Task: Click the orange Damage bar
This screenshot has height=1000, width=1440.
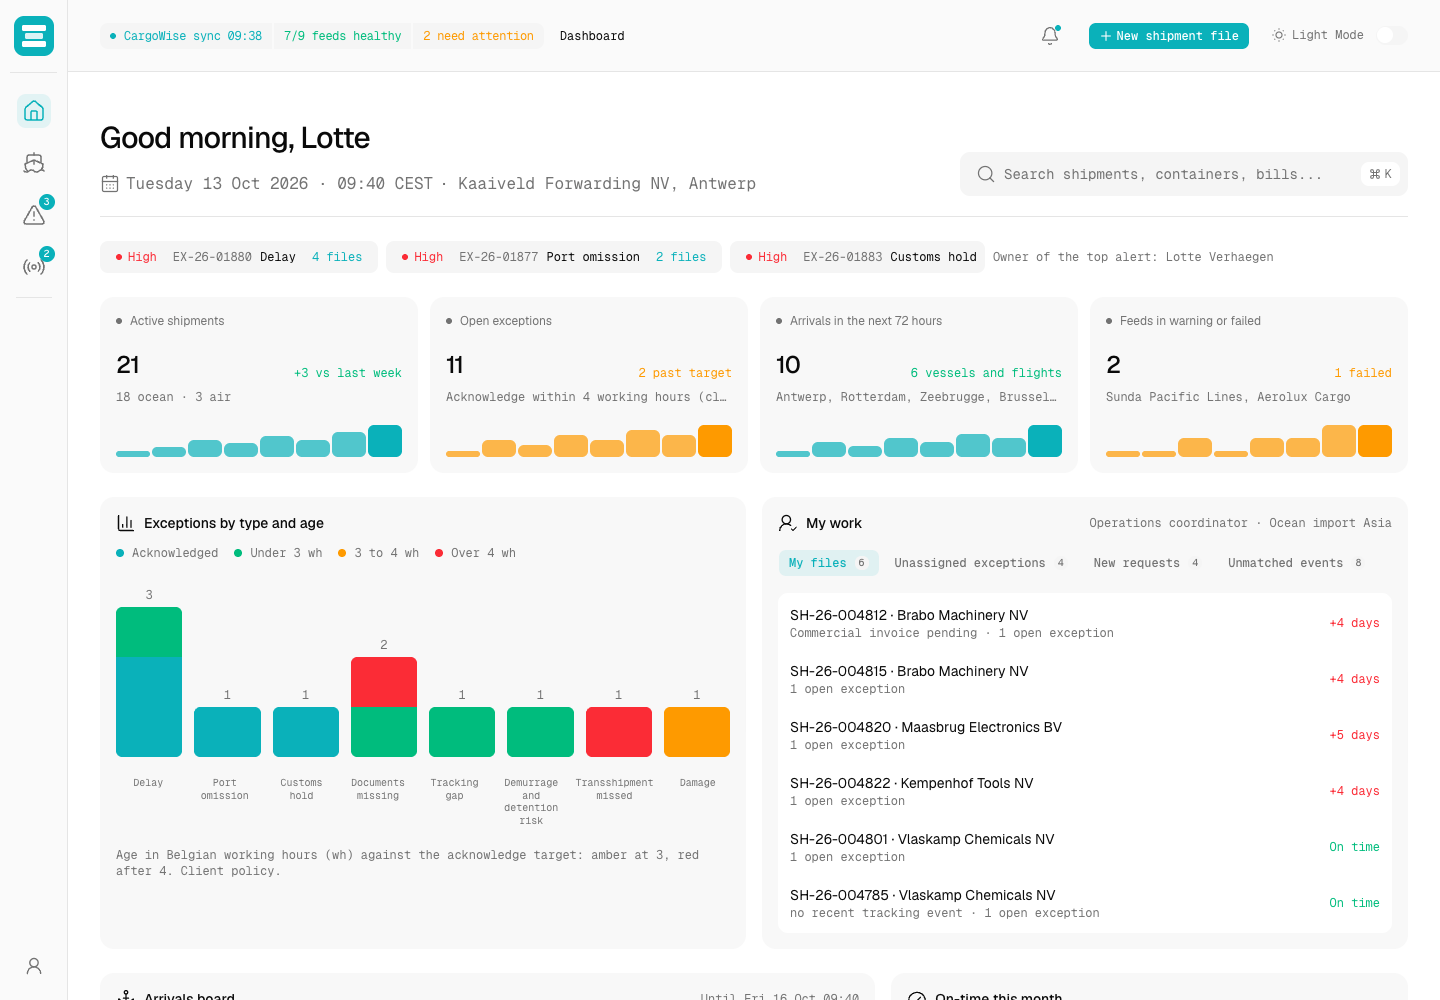Action: point(697,732)
